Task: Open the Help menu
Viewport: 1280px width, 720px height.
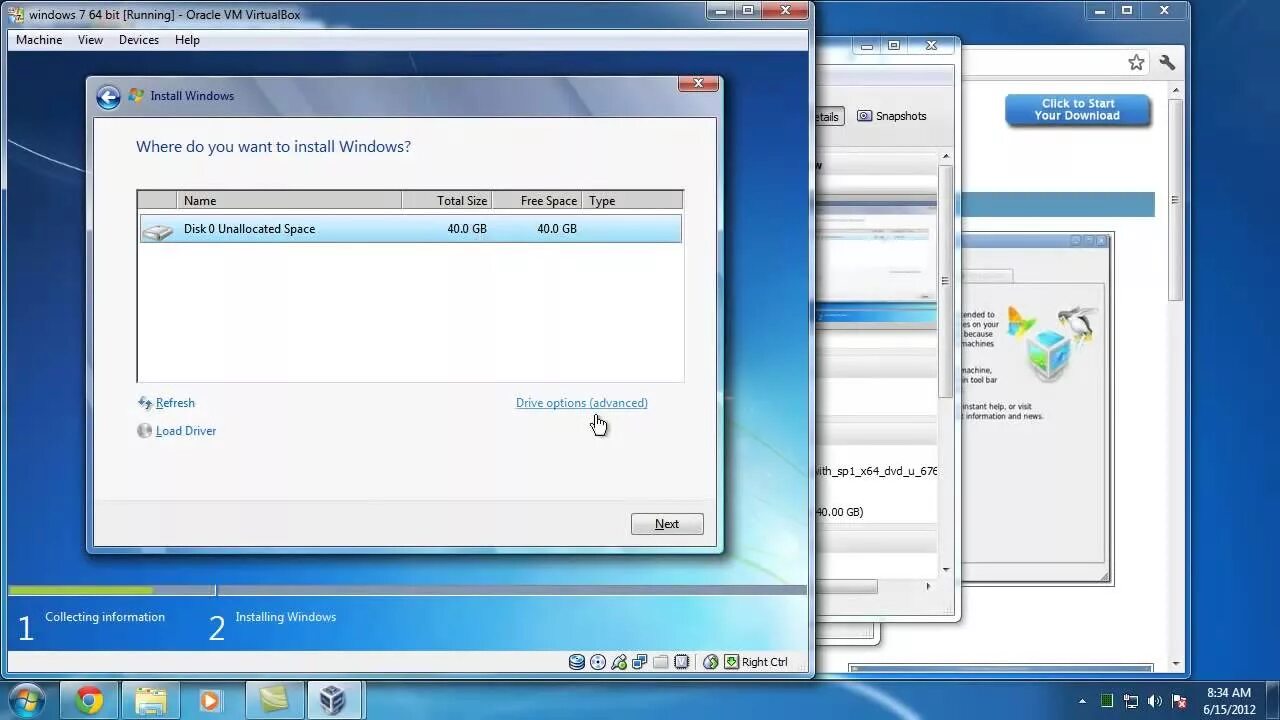Action: (x=187, y=40)
